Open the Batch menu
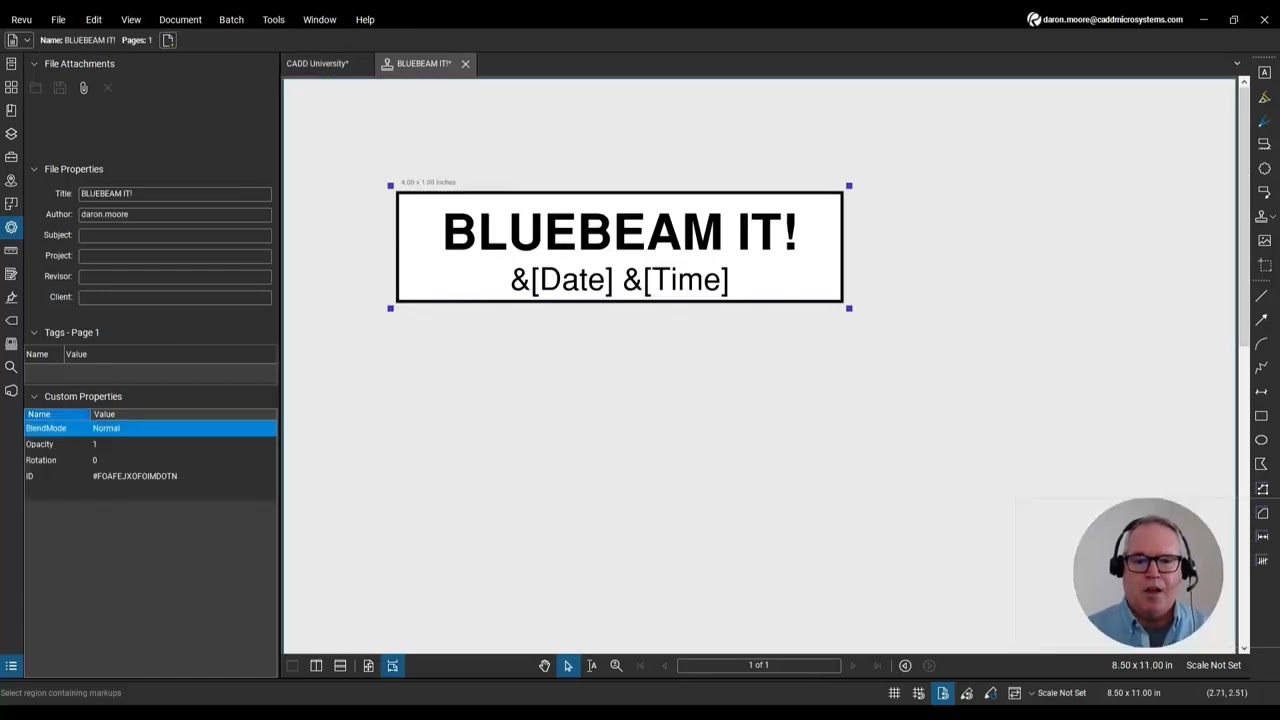Image resolution: width=1280 pixels, height=720 pixels. point(231,20)
